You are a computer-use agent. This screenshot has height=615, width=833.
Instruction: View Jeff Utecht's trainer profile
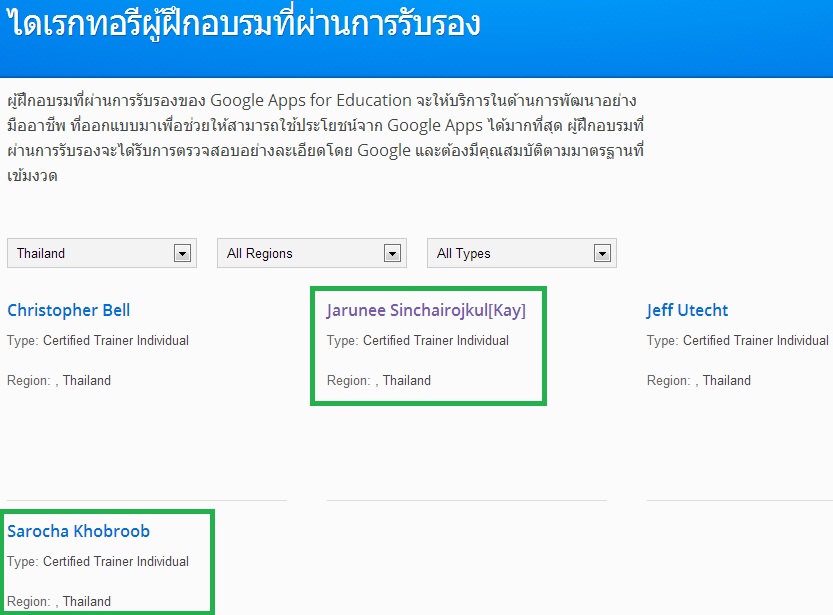[687, 310]
